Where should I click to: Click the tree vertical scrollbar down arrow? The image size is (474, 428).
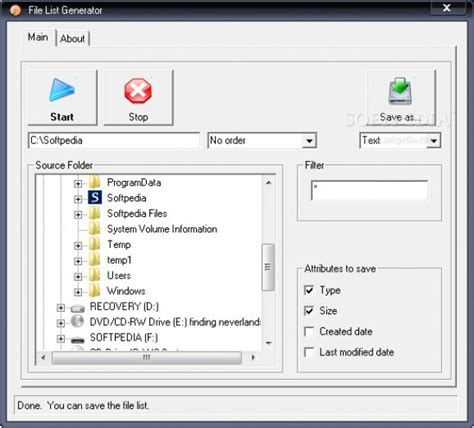point(269,343)
